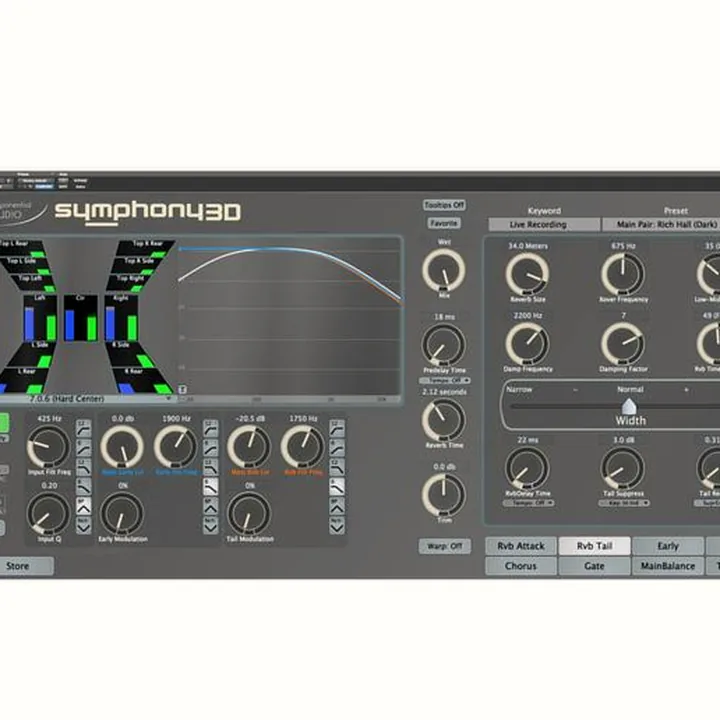
Task: Click the Reverb Time knob
Action: tap(444, 420)
